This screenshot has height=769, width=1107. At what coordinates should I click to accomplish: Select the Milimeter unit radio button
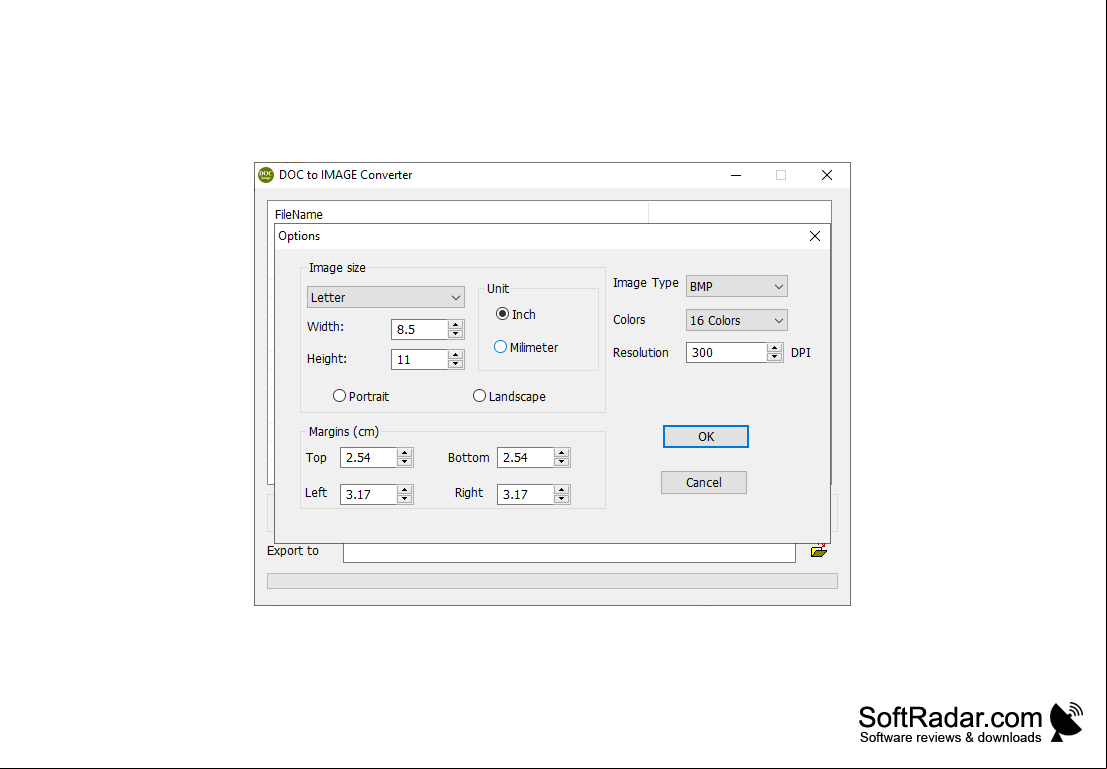500,347
